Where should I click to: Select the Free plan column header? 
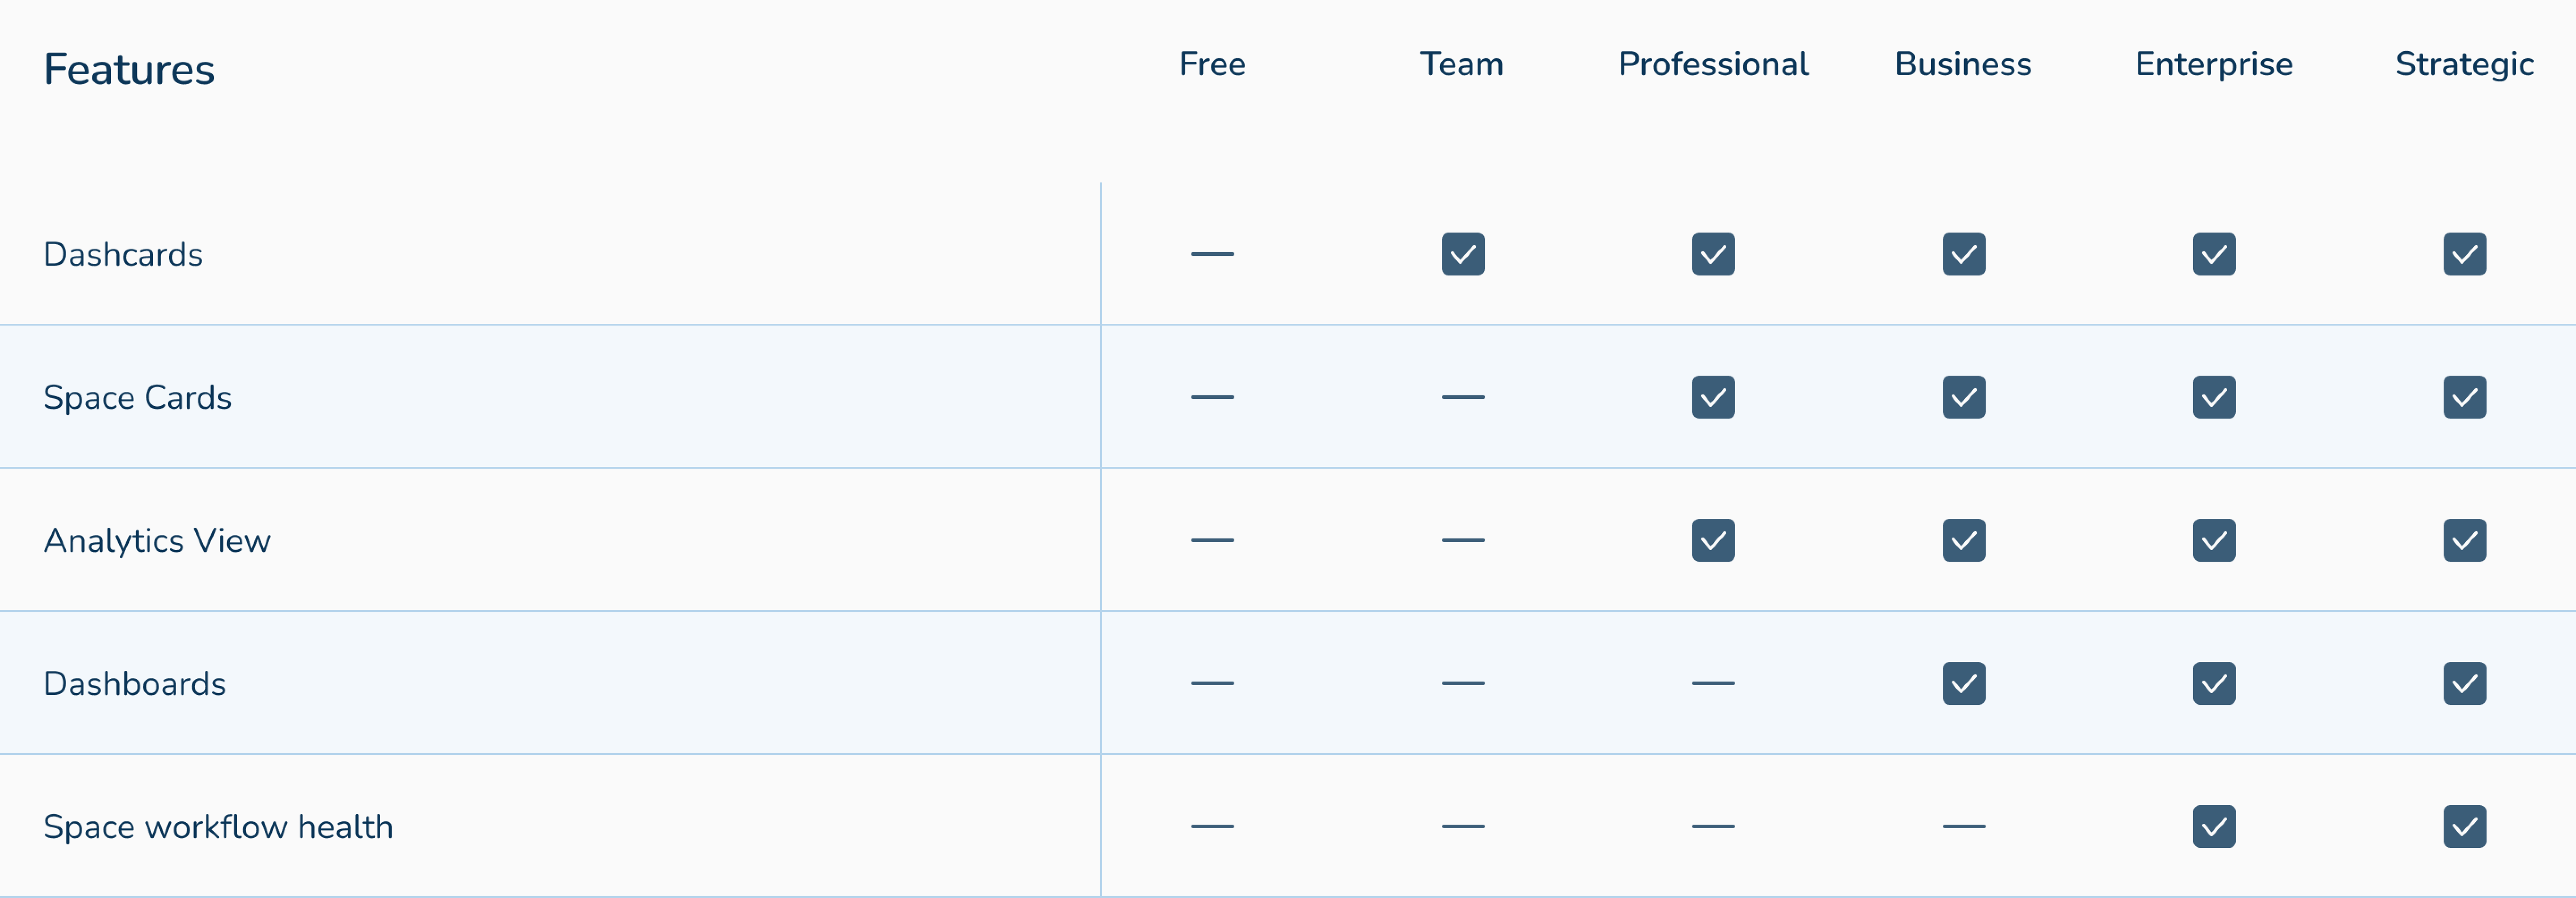click(1212, 64)
